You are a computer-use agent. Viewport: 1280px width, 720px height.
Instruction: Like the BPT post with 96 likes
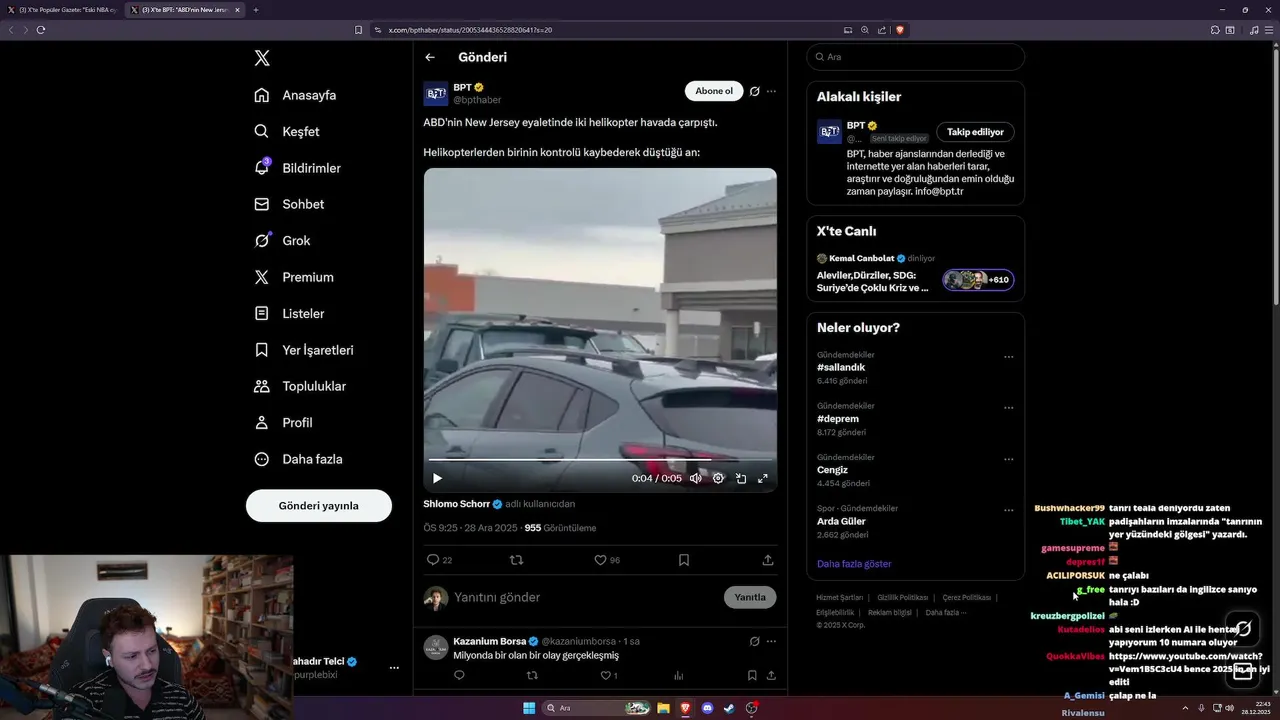click(600, 560)
